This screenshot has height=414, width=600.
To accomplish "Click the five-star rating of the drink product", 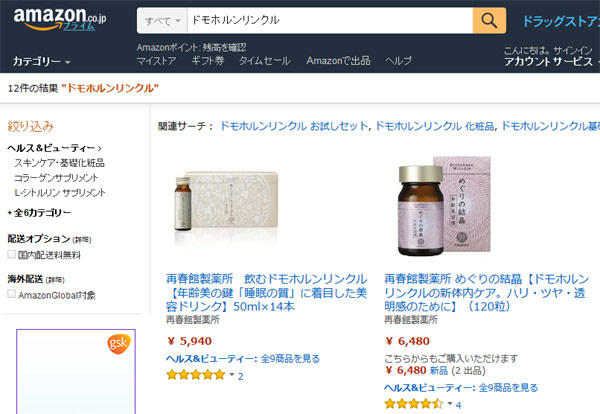I will 196,375.
